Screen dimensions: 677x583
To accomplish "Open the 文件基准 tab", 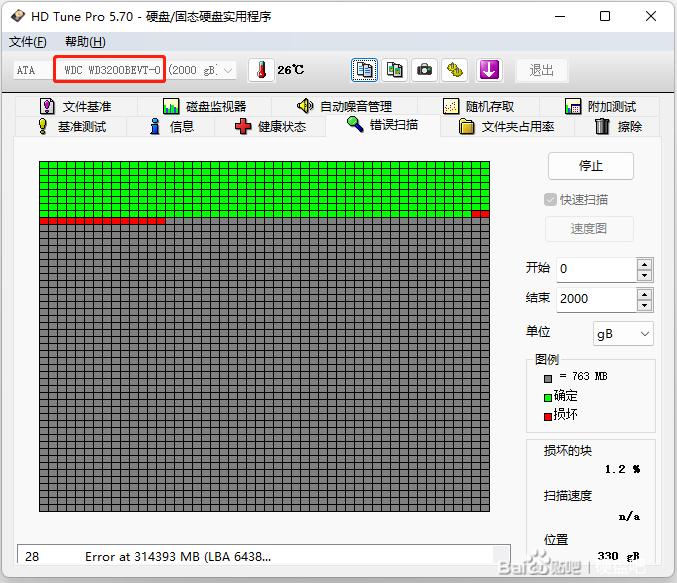I will point(76,106).
